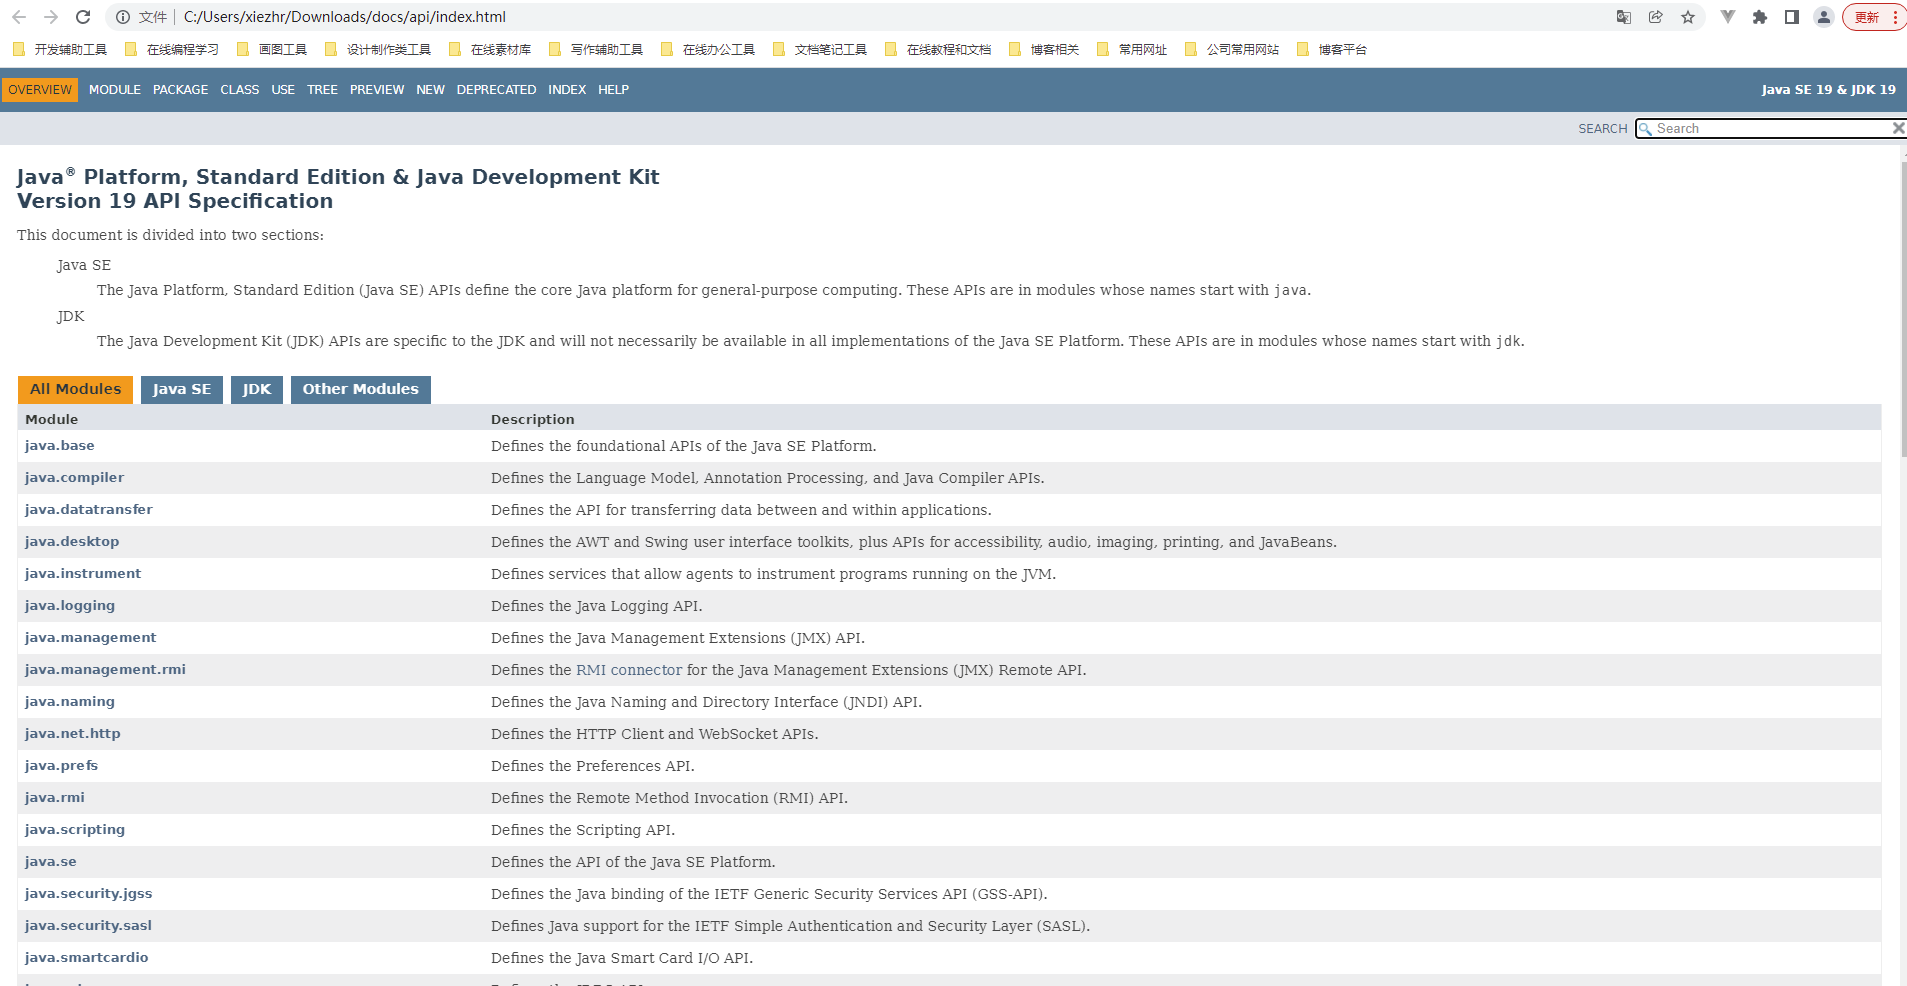Screen dimensions: 1907x986
Task: Open the java.datatransfer module link
Action: (x=89, y=510)
